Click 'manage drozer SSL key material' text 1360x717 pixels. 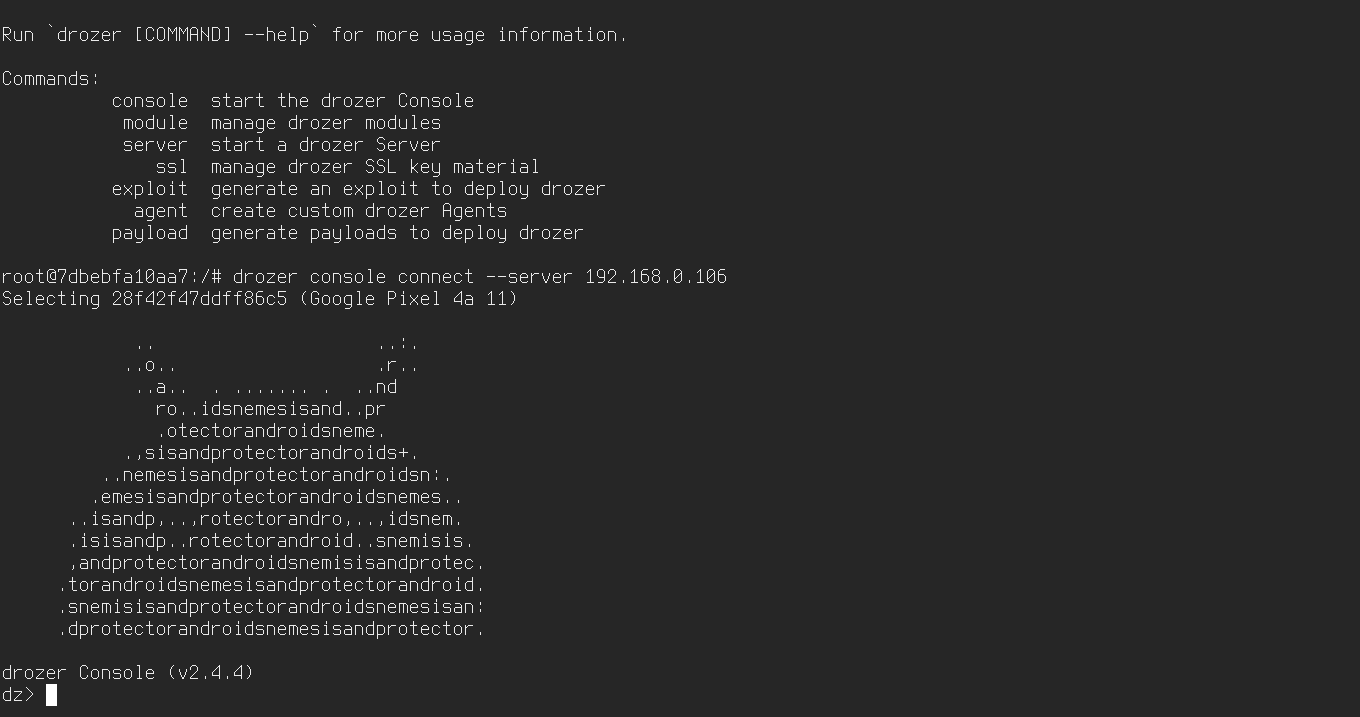(x=375, y=167)
